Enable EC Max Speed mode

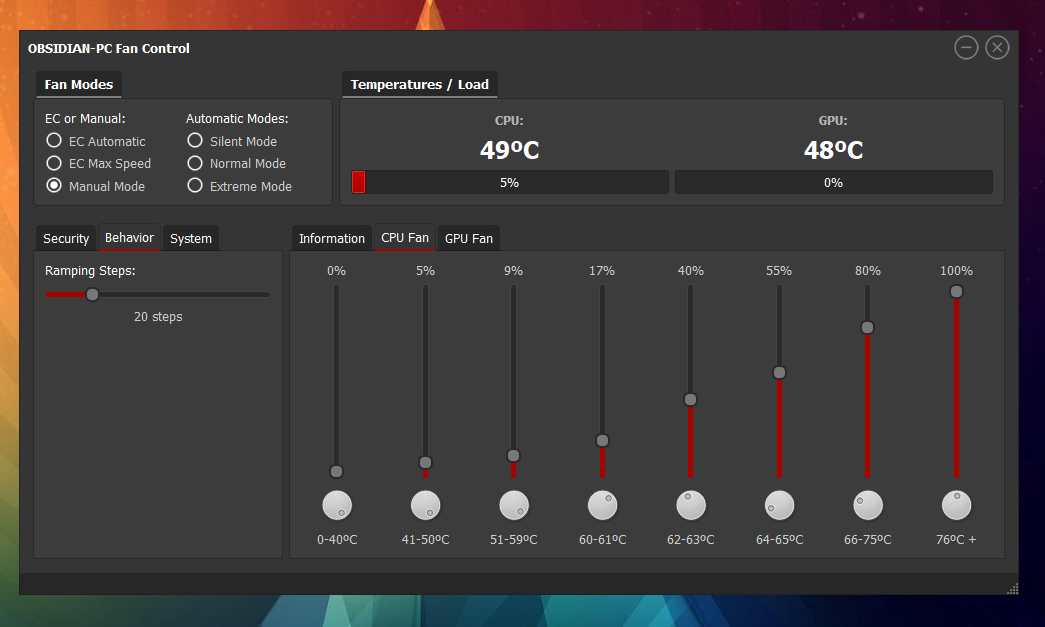click(x=54, y=163)
